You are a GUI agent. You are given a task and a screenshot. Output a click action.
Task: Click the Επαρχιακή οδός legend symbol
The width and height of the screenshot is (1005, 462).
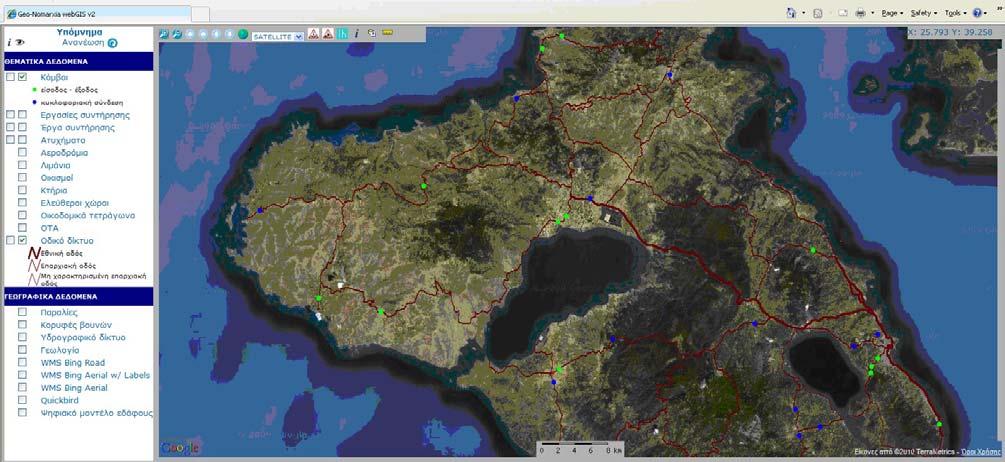click(x=33, y=265)
